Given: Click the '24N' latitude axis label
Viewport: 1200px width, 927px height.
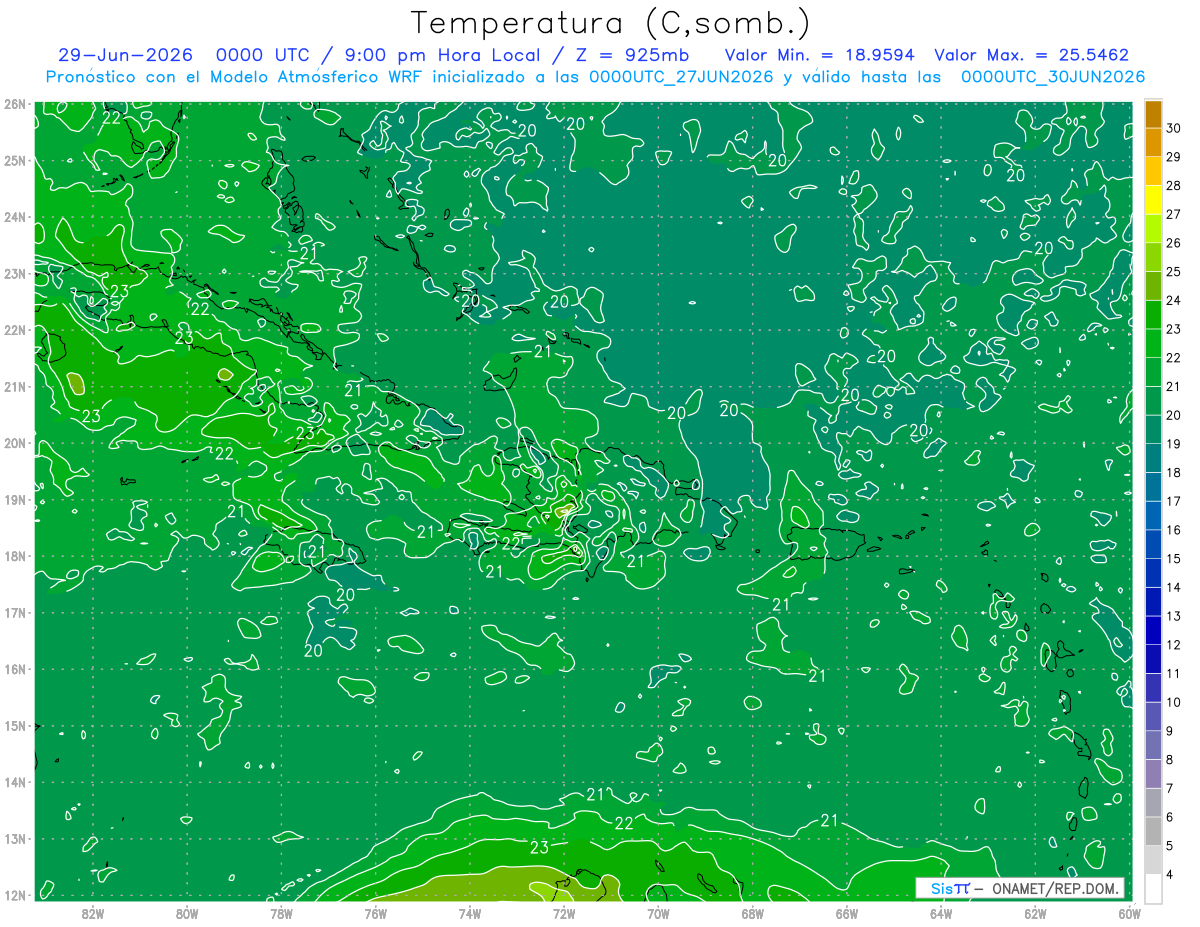Looking at the screenshot, I should 15,217.
